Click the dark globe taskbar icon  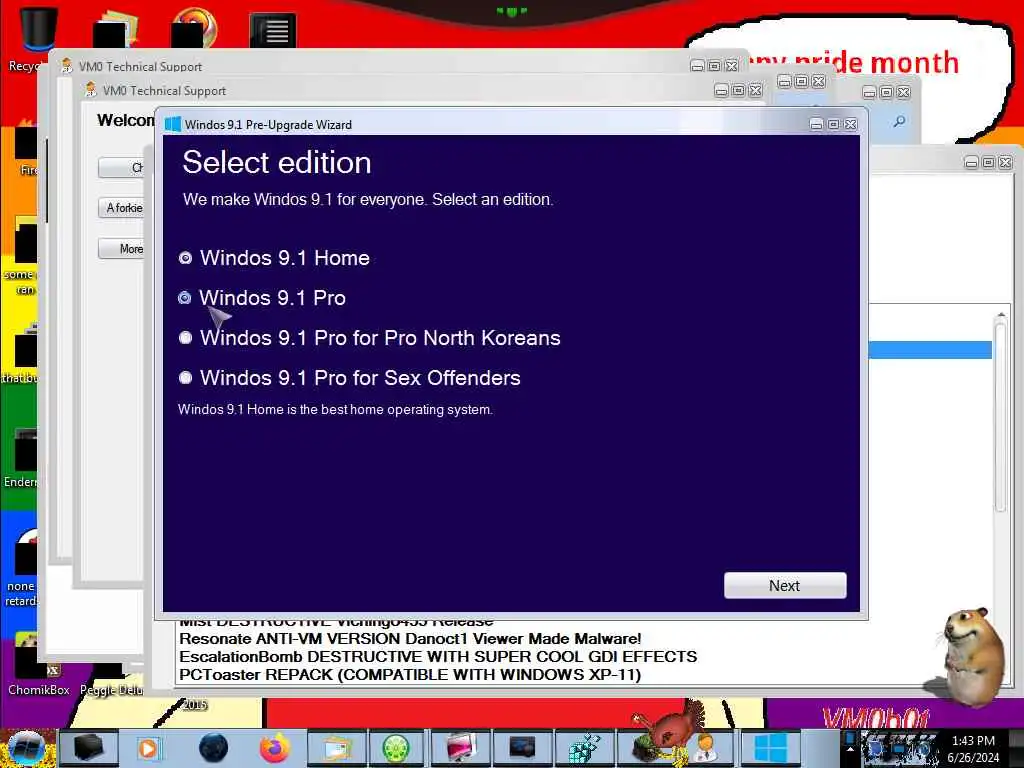click(x=213, y=748)
